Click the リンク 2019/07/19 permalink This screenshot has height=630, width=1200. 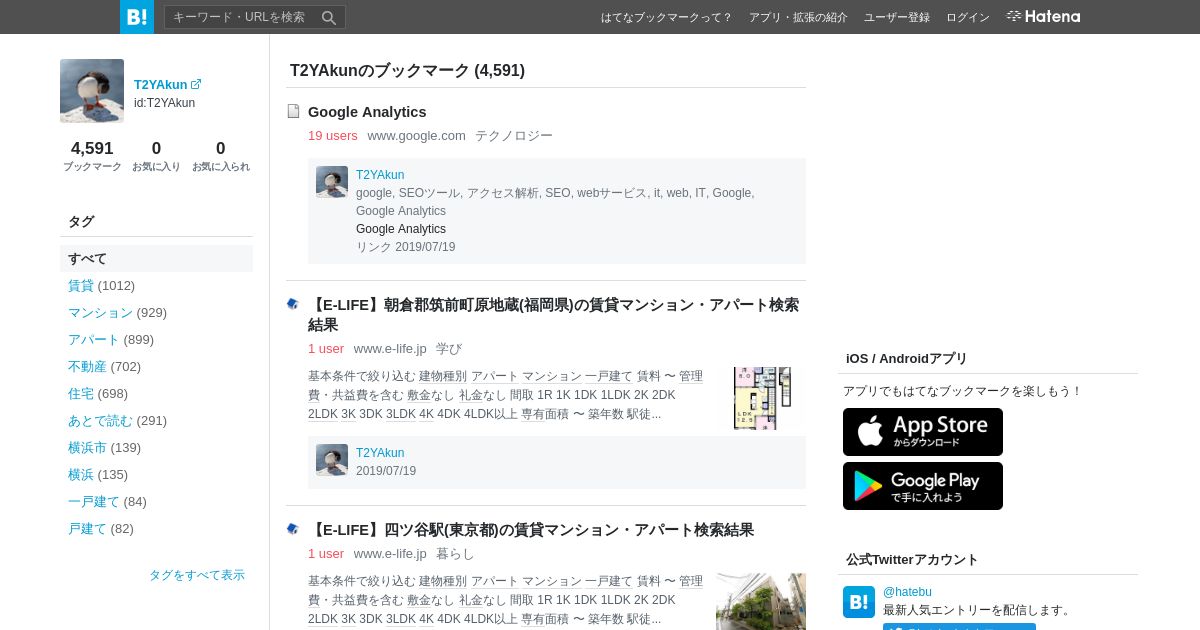click(x=405, y=247)
